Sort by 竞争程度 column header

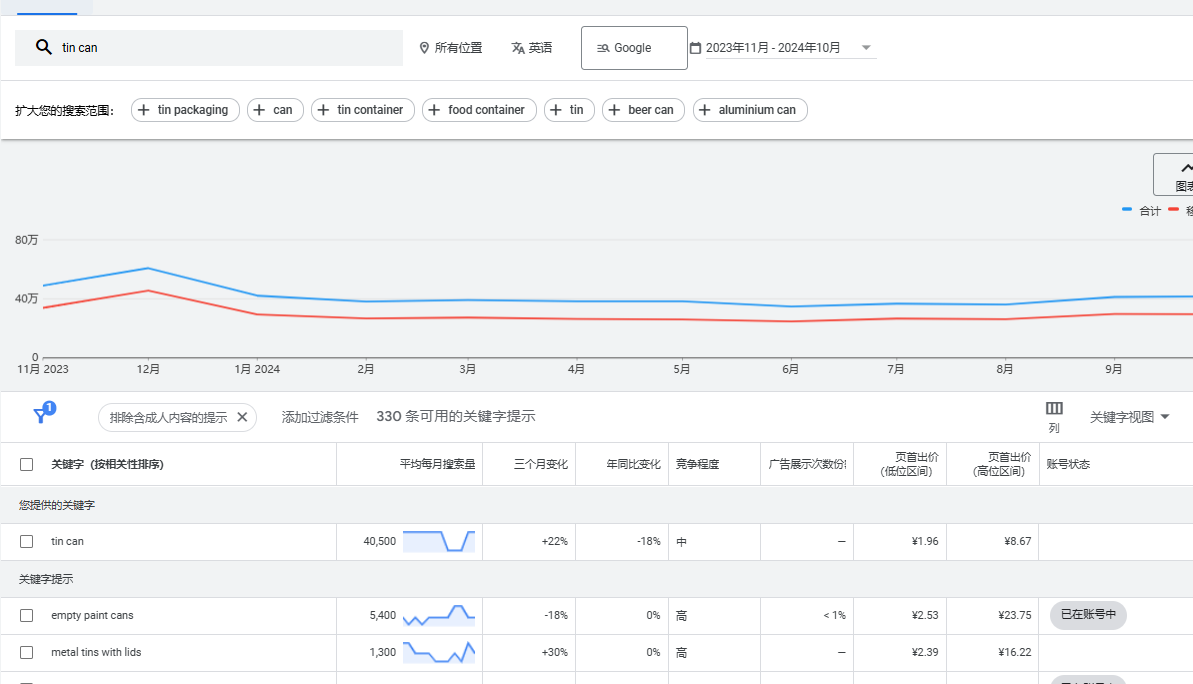point(698,464)
